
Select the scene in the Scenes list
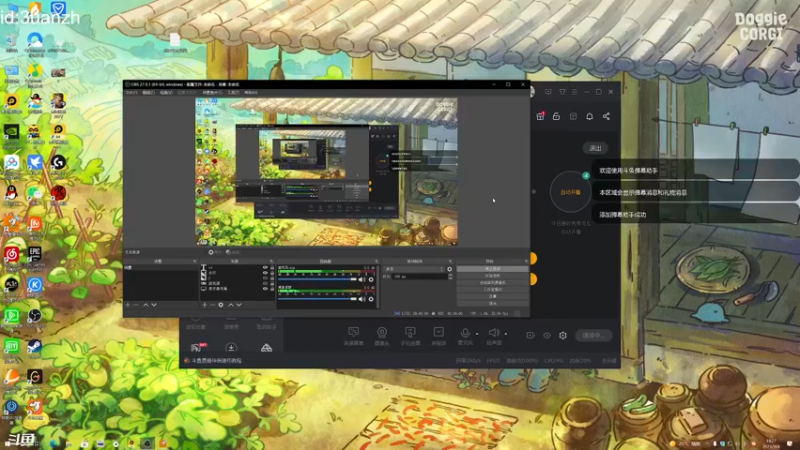tap(161, 267)
